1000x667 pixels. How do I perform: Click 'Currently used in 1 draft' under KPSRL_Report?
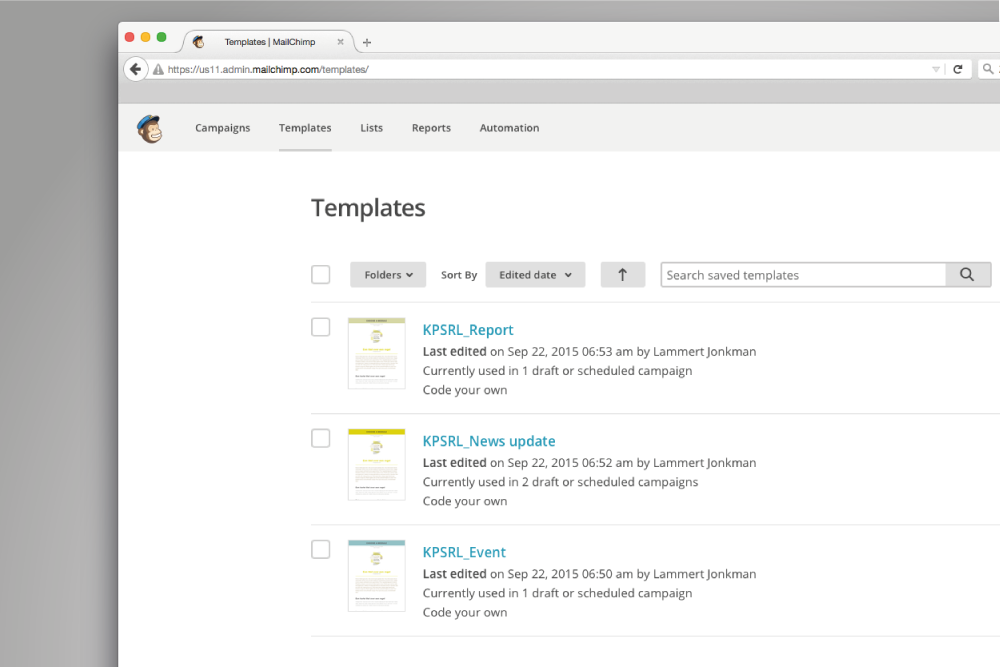coord(557,371)
